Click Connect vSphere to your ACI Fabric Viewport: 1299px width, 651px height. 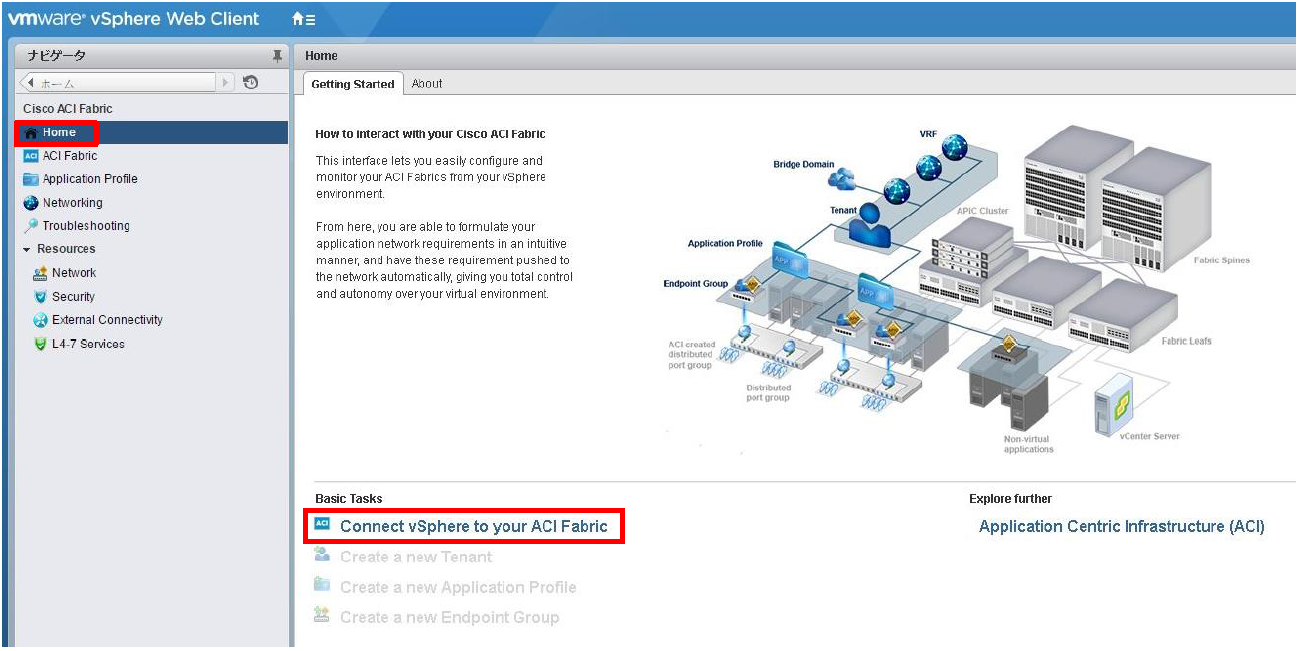coord(474,525)
